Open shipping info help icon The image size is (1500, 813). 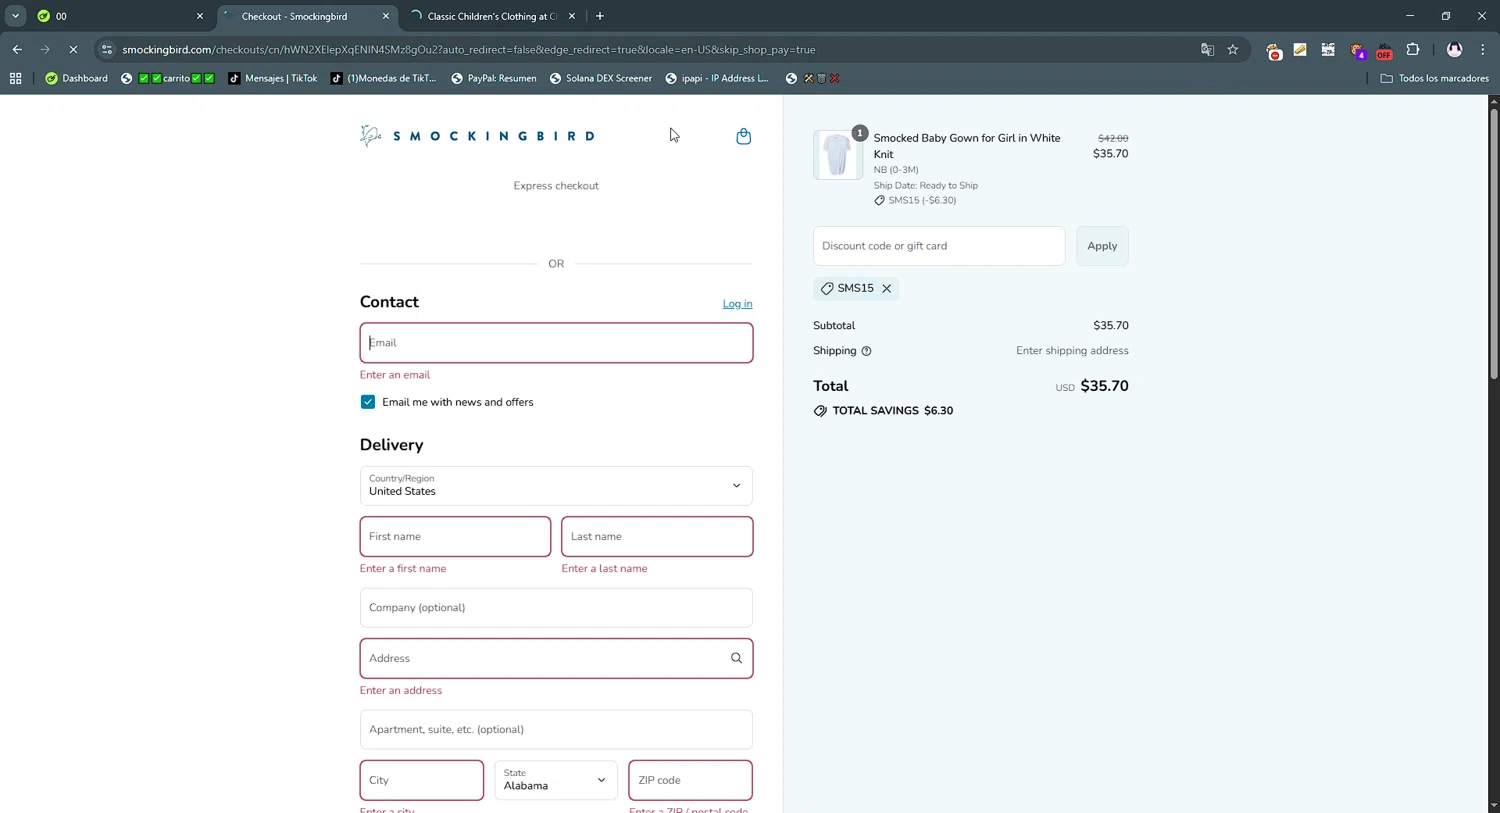tap(866, 351)
